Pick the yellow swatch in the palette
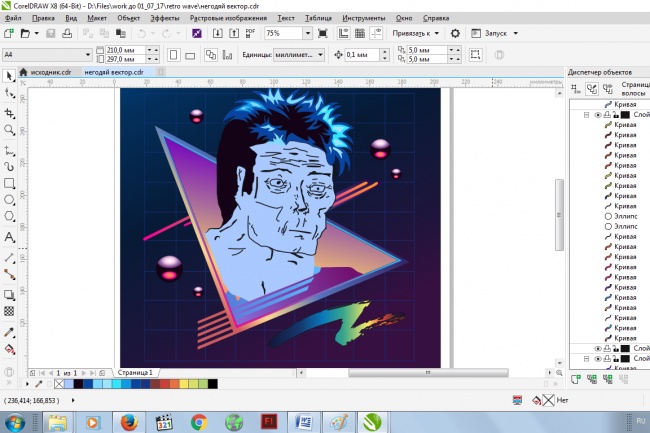 (184, 384)
